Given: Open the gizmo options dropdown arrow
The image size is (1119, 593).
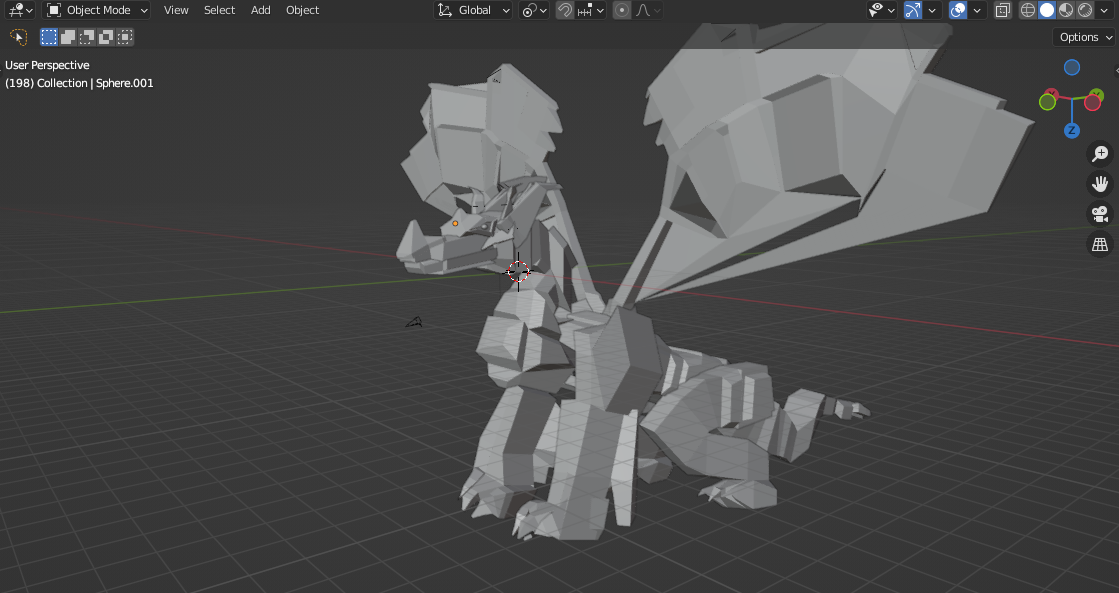Looking at the screenshot, I should (932, 10).
